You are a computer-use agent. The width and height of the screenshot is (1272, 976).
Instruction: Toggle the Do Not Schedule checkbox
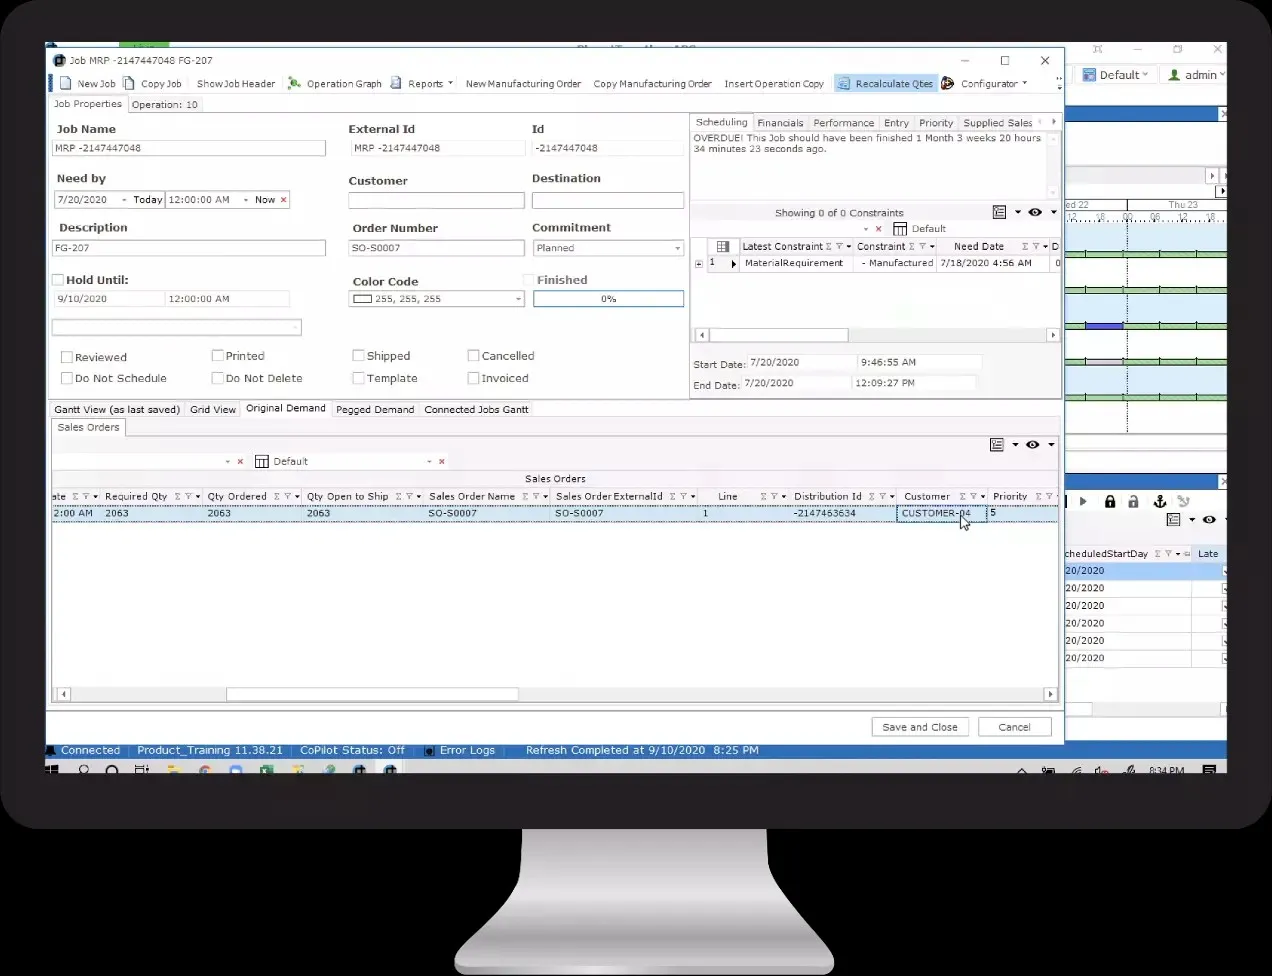[67, 379]
